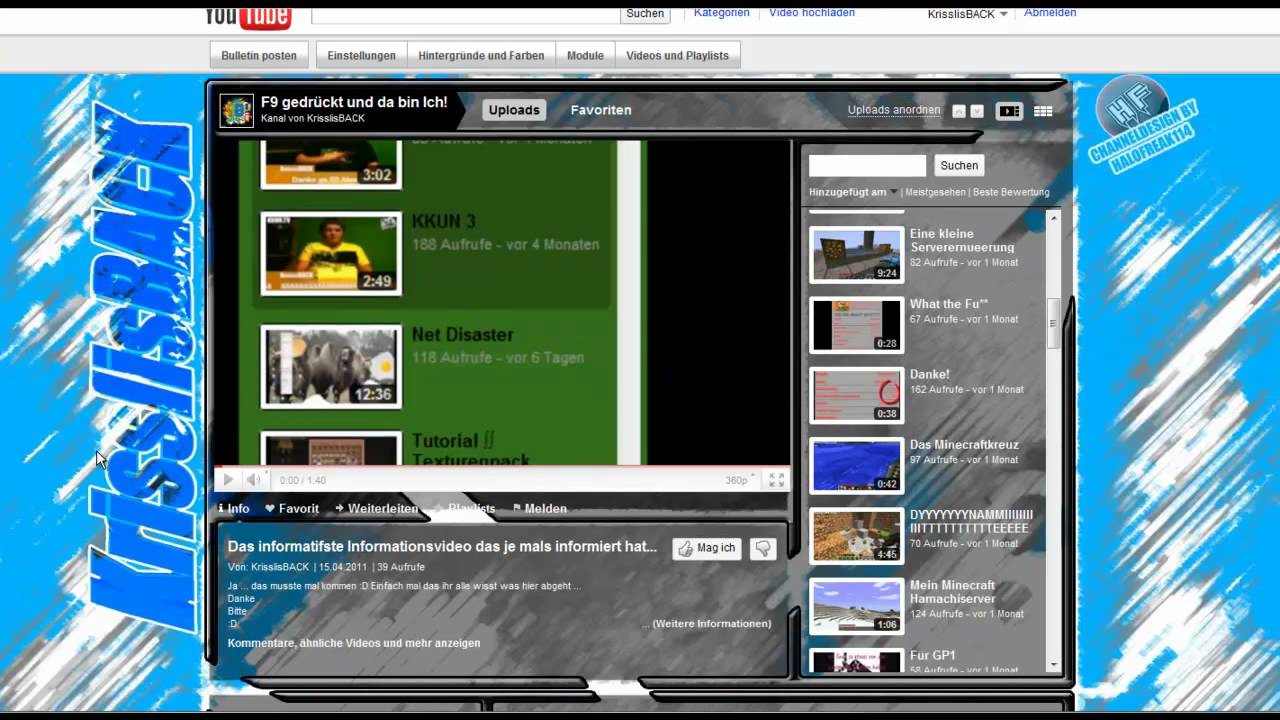
Task: Open the Info tab below the player
Action: click(234, 508)
